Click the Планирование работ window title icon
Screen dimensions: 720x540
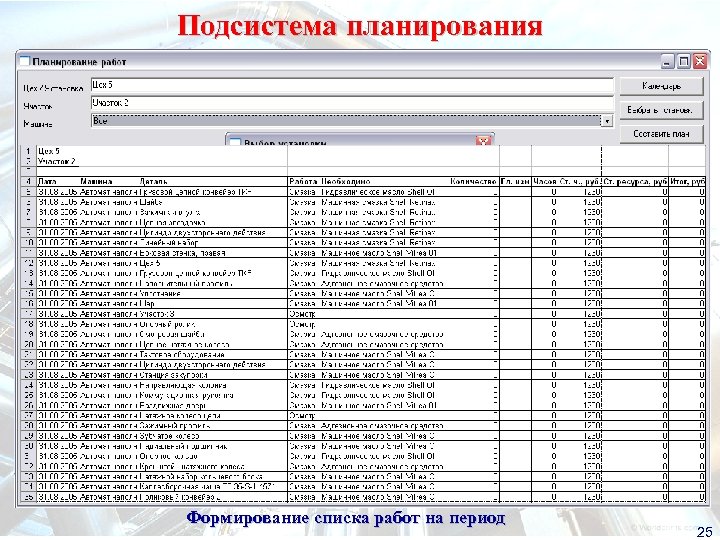coord(25,61)
